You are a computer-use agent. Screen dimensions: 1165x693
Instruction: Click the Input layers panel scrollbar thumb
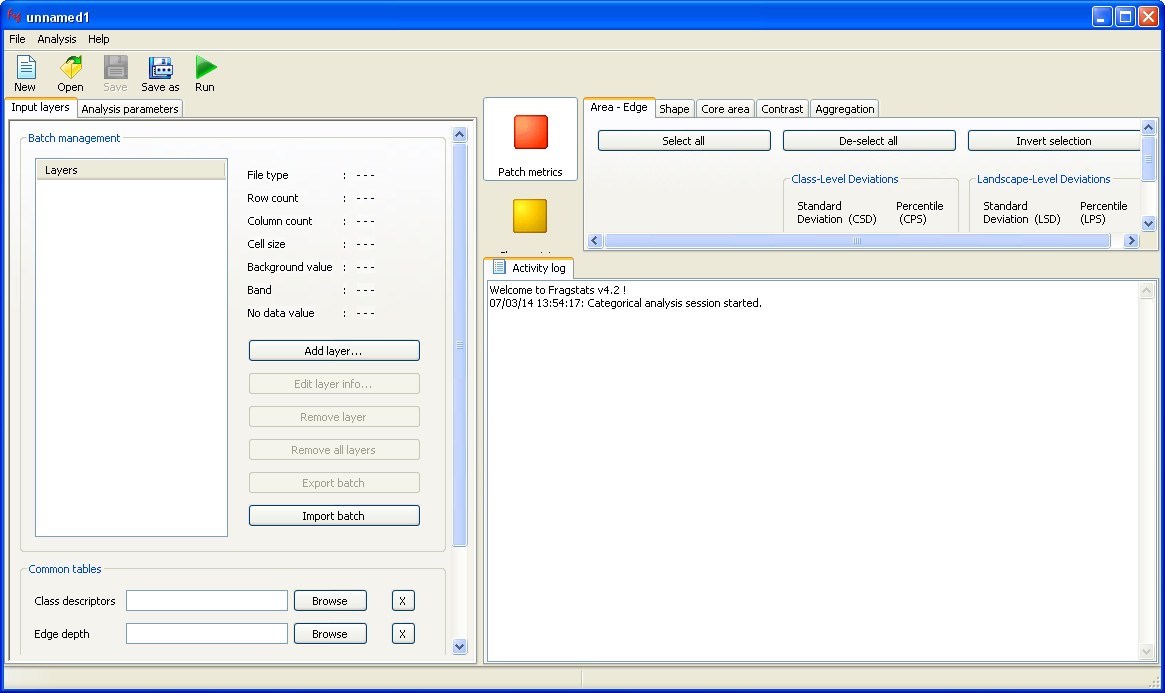click(459, 345)
